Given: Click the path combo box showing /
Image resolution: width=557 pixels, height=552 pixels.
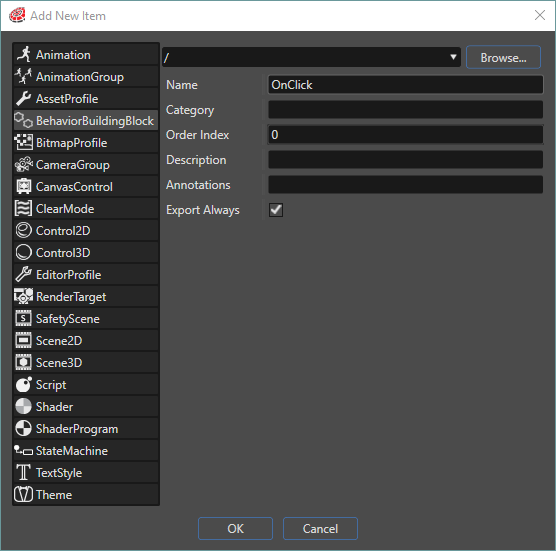Looking at the screenshot, I should pyautogui.click(x=312, y=57).
